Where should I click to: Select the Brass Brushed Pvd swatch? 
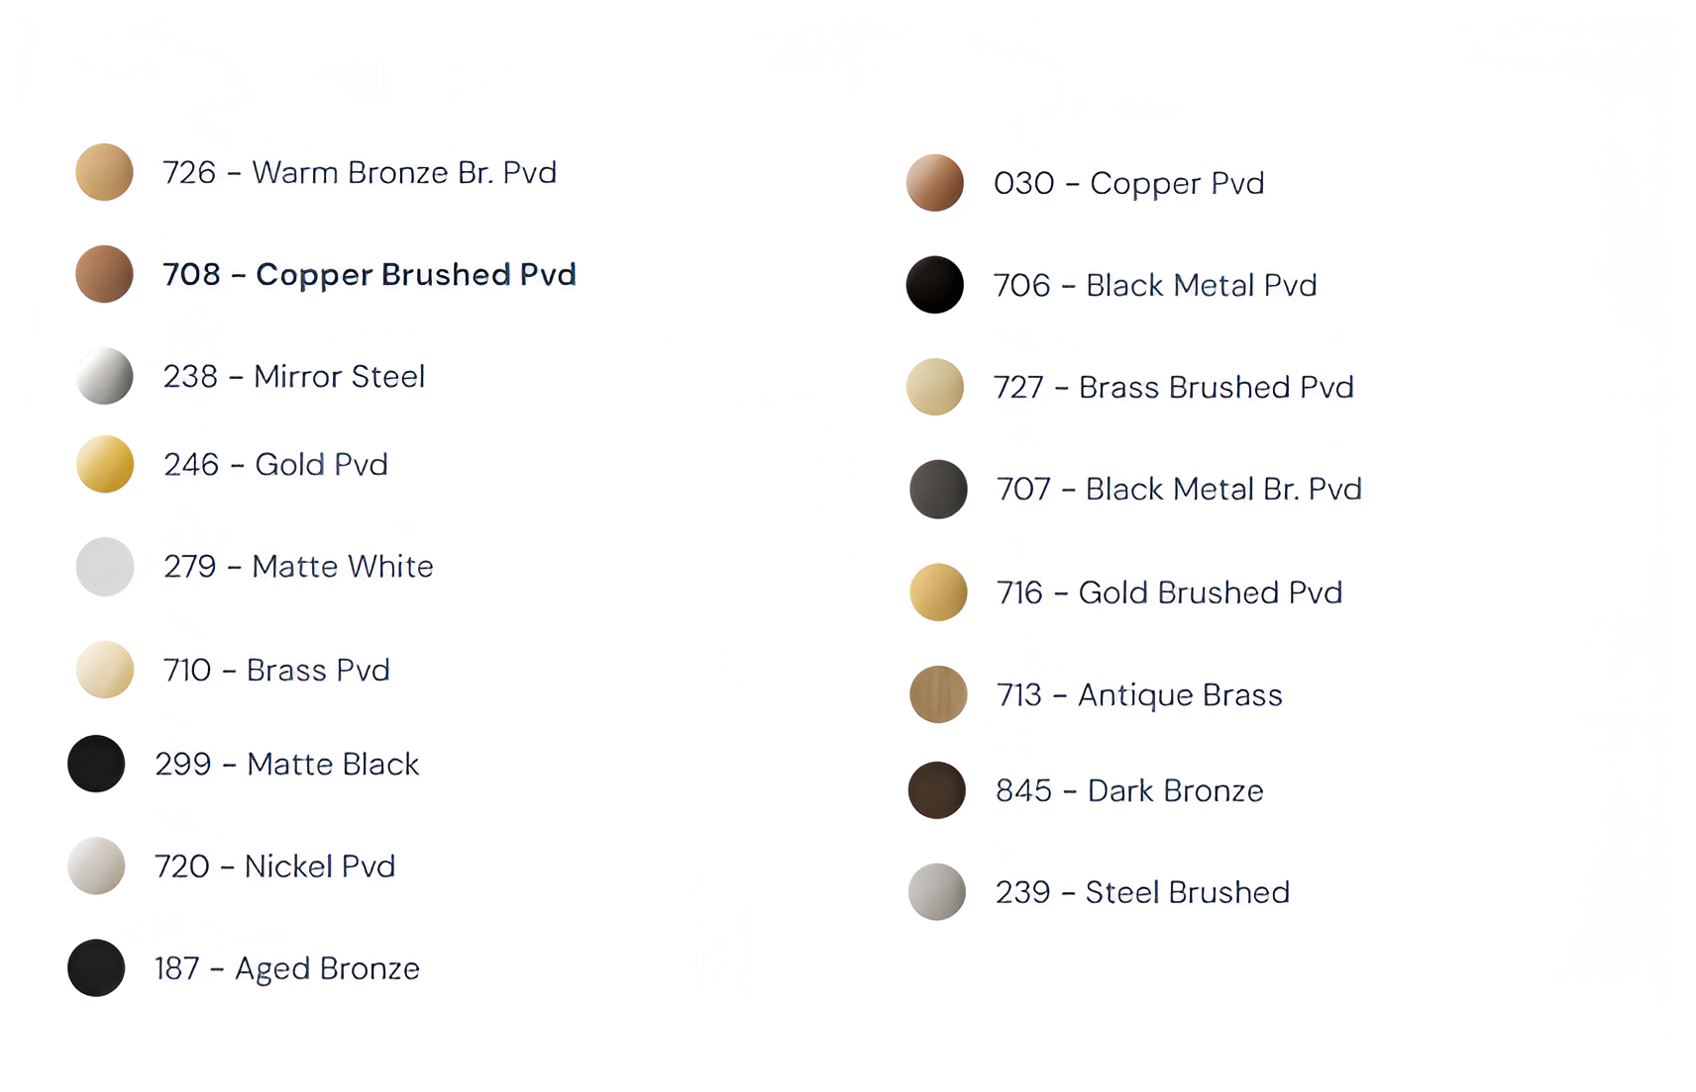[x=935, y=387]
